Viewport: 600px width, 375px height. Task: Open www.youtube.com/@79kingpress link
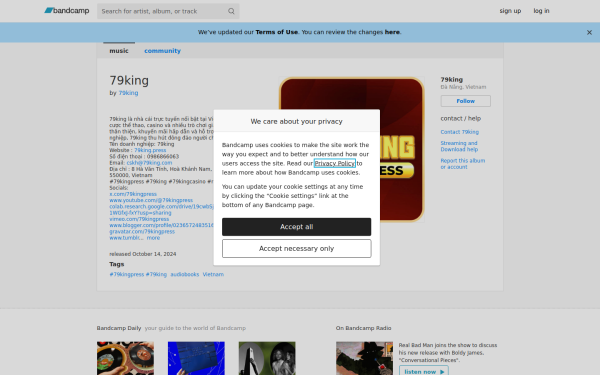[x=151, y=200]
